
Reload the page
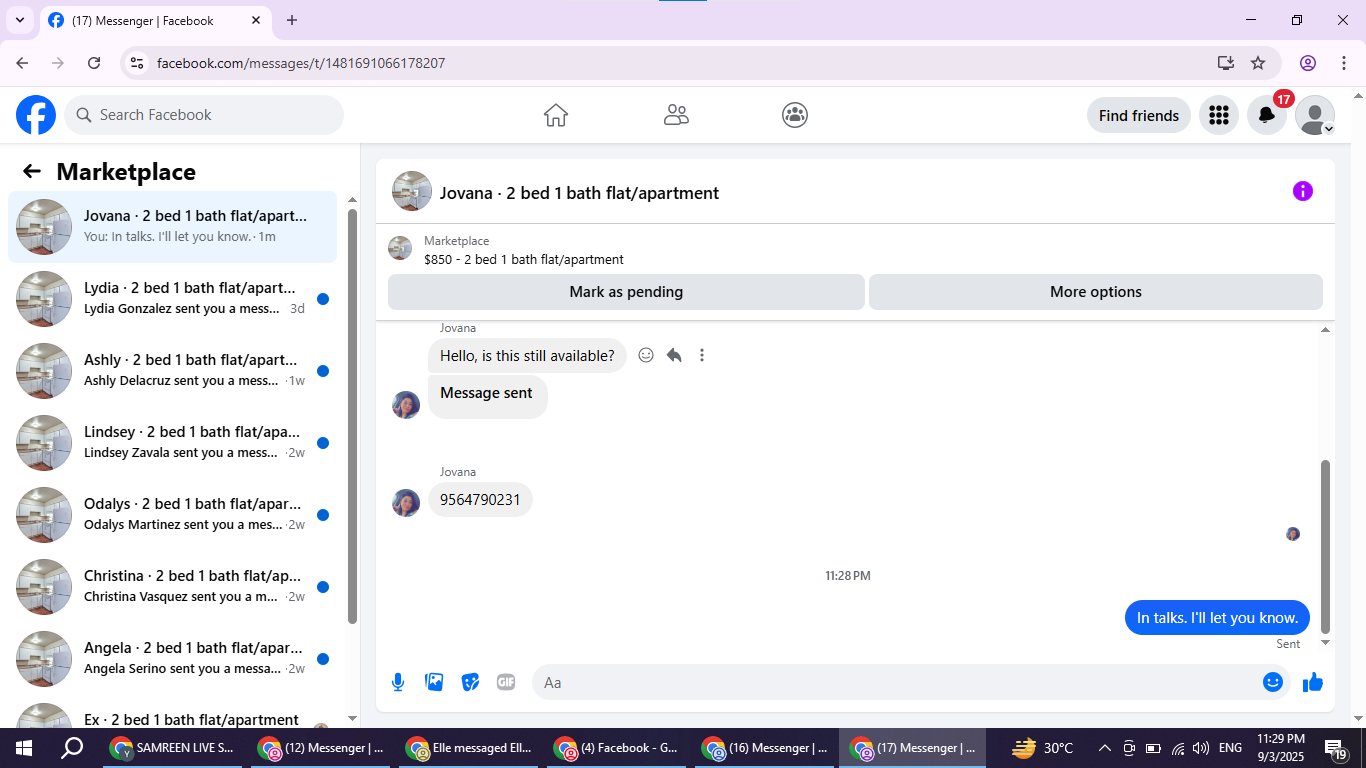coord(94,63)
